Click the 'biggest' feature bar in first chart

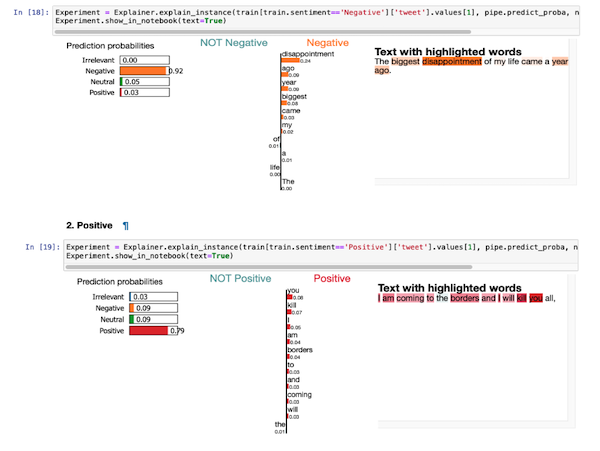[285, 103]
